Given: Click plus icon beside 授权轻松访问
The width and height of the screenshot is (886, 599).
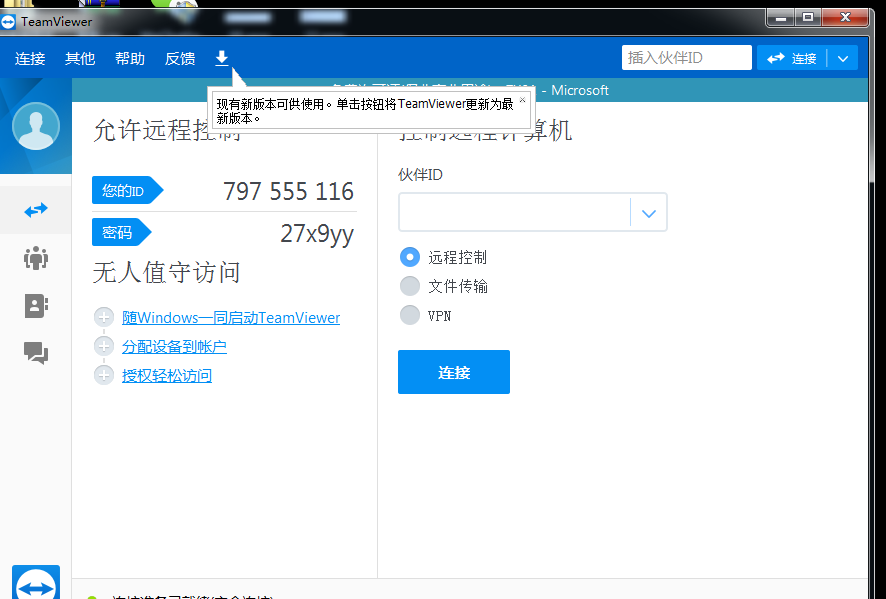Looking at the screenshot, I should 103,375.
